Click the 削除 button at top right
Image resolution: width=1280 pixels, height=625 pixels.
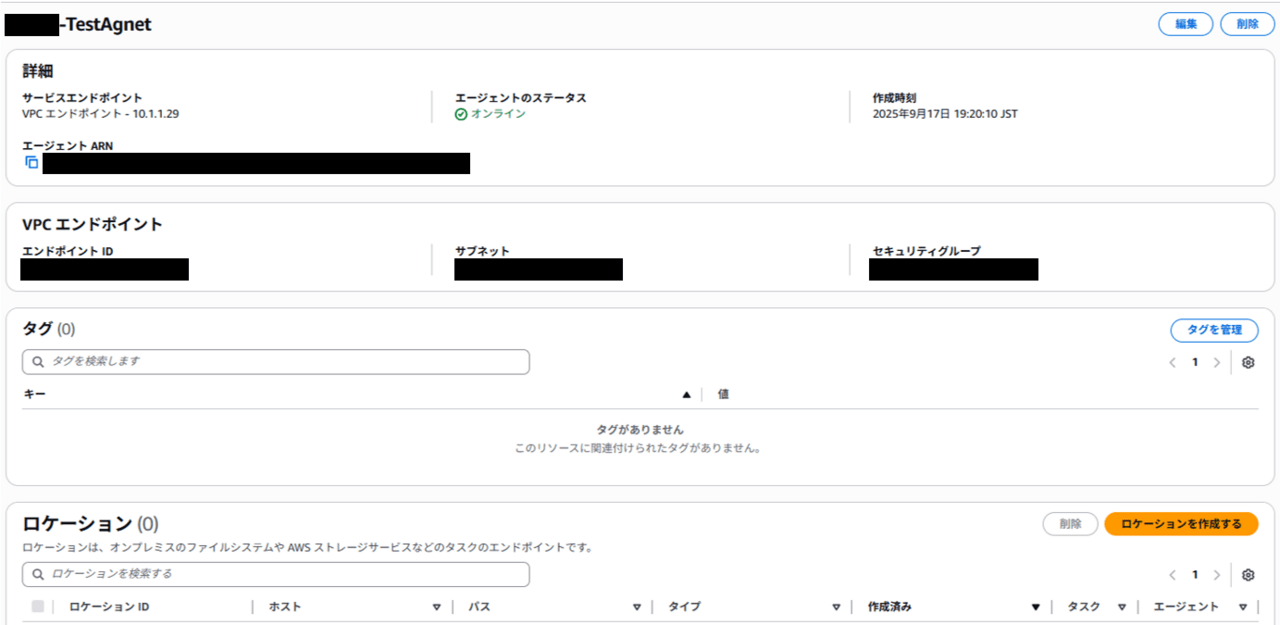pos(1247,24)
